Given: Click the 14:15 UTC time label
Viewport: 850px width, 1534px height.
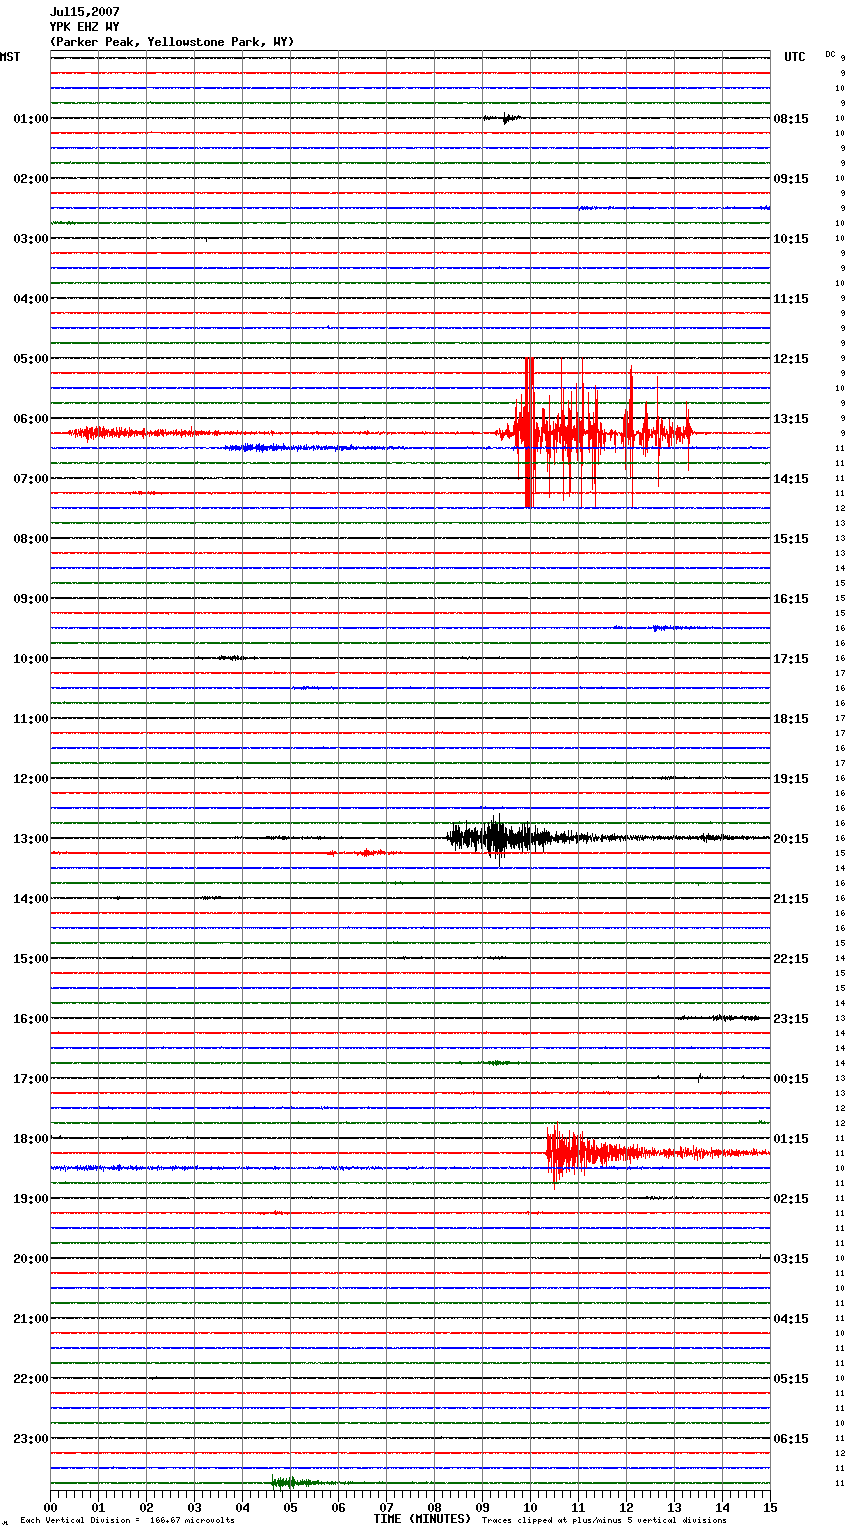Looking at the screenshot, I should tap(791, 479).
